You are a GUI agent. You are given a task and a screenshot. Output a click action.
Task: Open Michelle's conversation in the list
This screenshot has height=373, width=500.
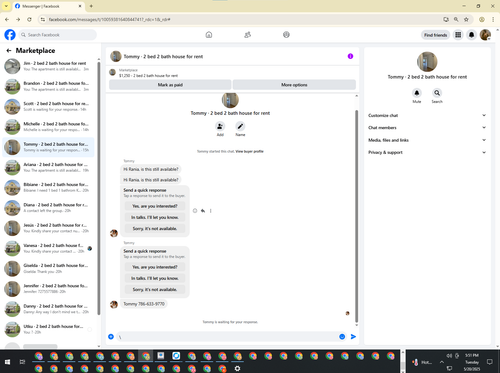(48, 127)
